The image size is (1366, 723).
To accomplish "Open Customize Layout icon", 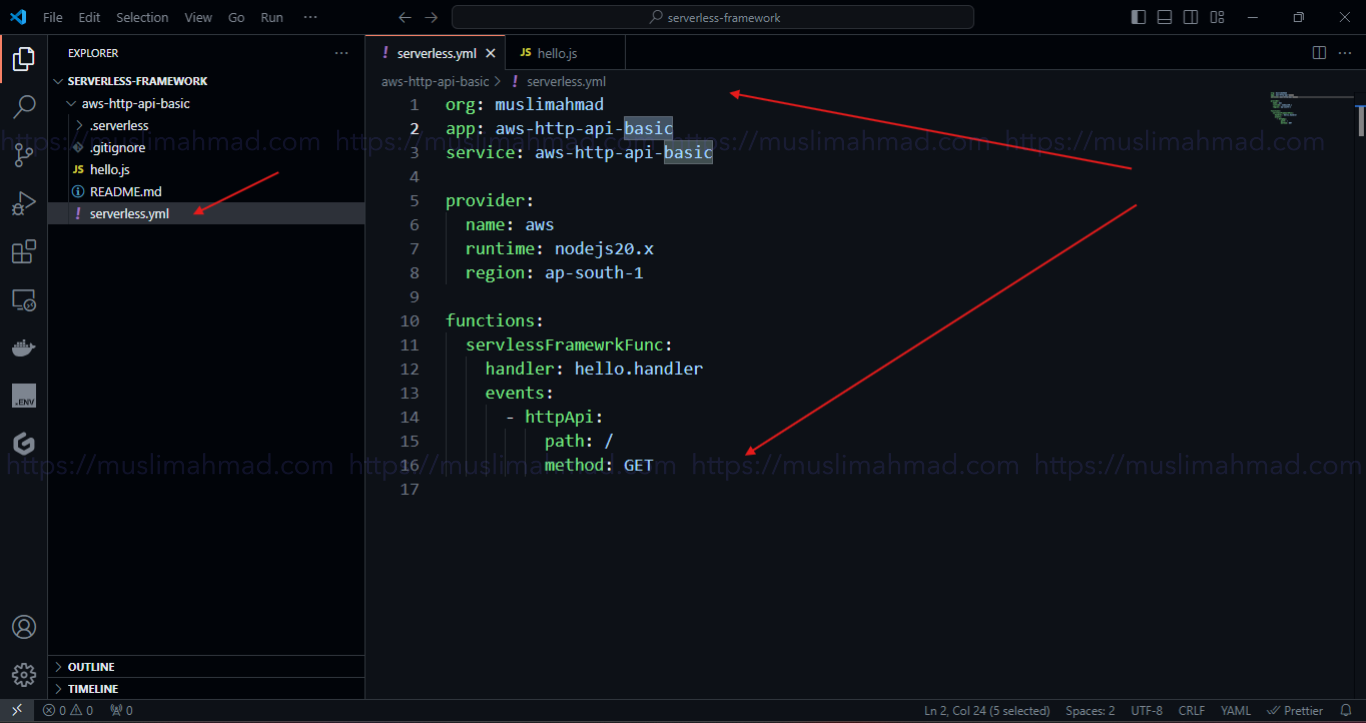I will [1217, 17].
